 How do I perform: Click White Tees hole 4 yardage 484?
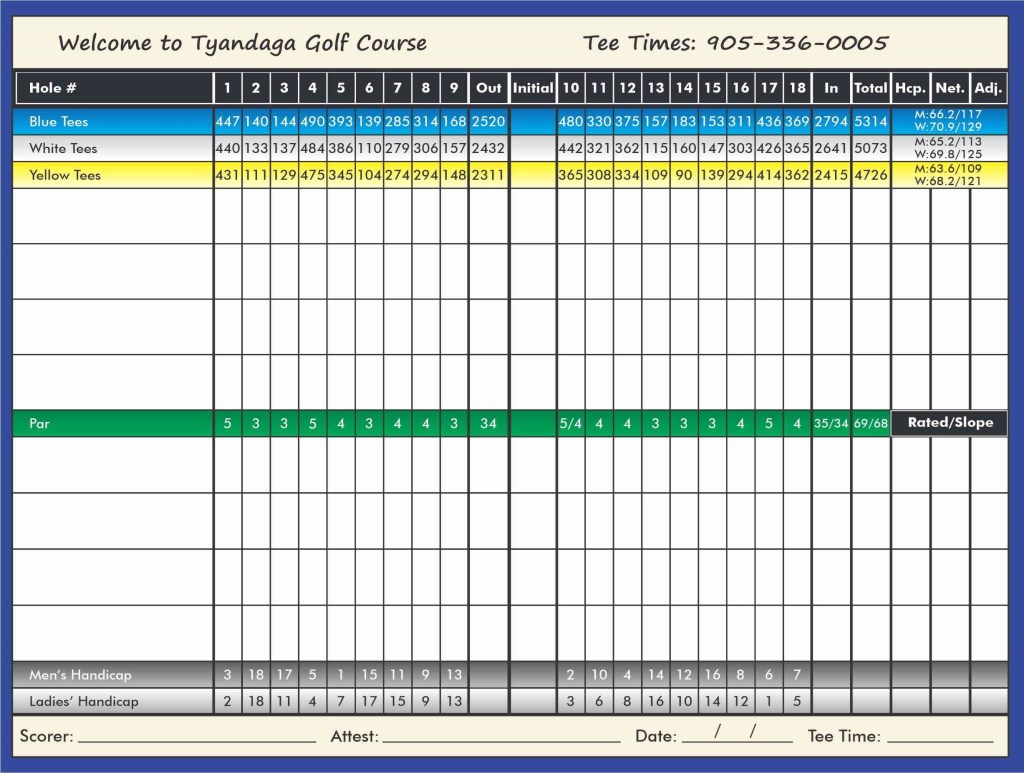point(312,148)
